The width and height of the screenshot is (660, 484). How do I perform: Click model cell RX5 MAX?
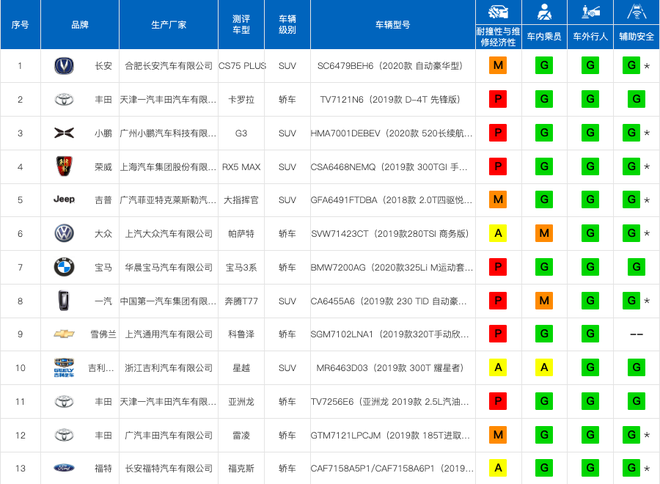241,167
